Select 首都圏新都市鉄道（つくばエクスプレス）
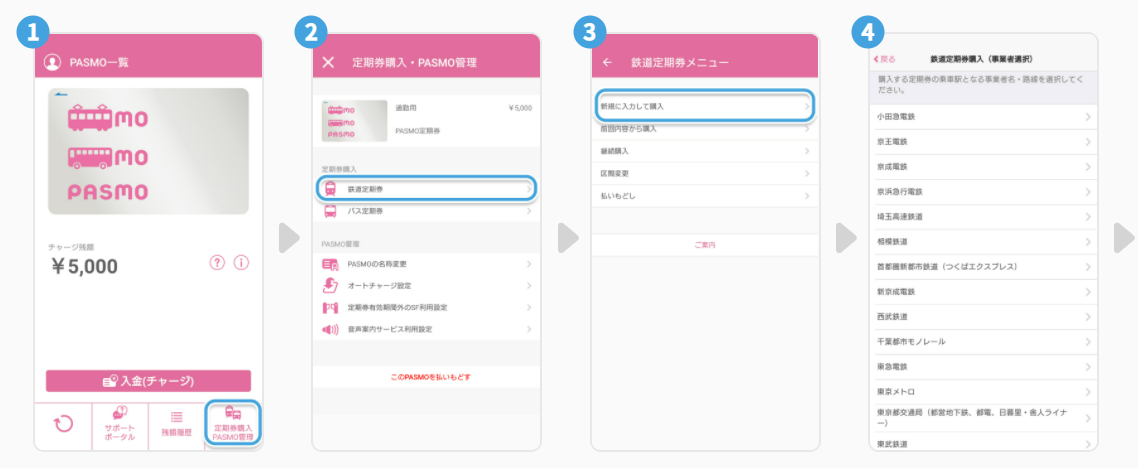Screen dimensions: 1138x468 pyautogui.click(x=983, y=267)
